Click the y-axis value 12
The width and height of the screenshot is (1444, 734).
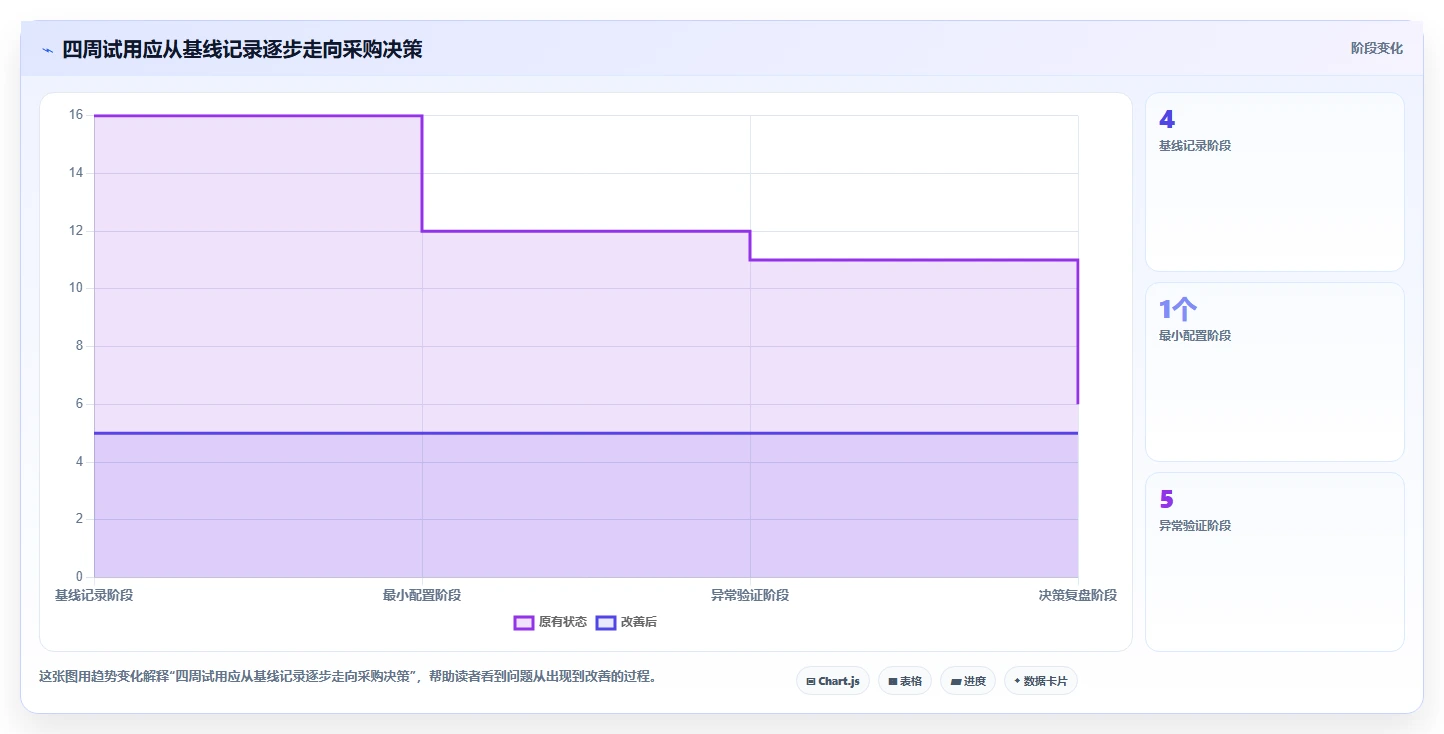tap(76, 231)
